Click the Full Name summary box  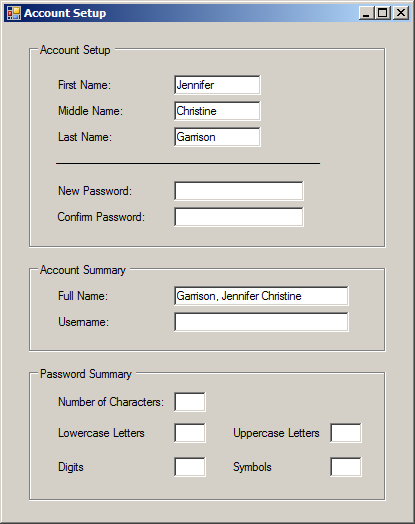(x=261, y=296)
